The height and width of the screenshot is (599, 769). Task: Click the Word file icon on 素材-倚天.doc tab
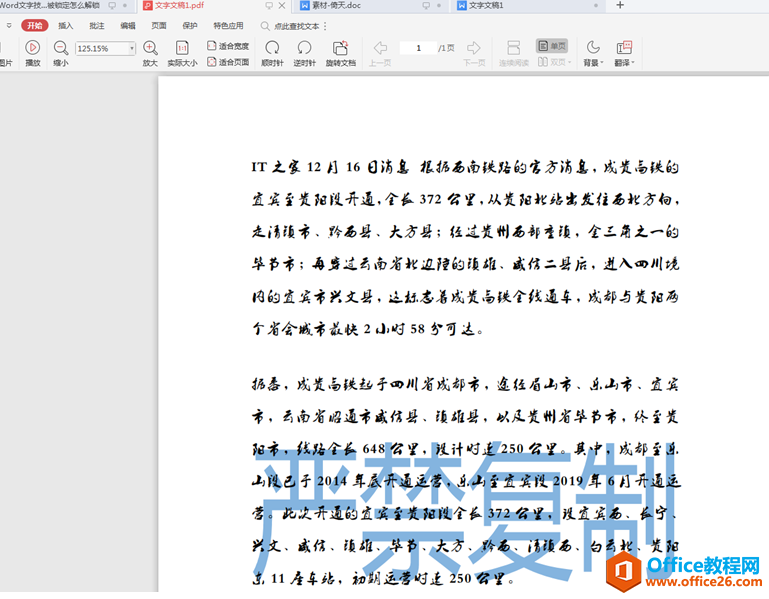tap(305, 5)
